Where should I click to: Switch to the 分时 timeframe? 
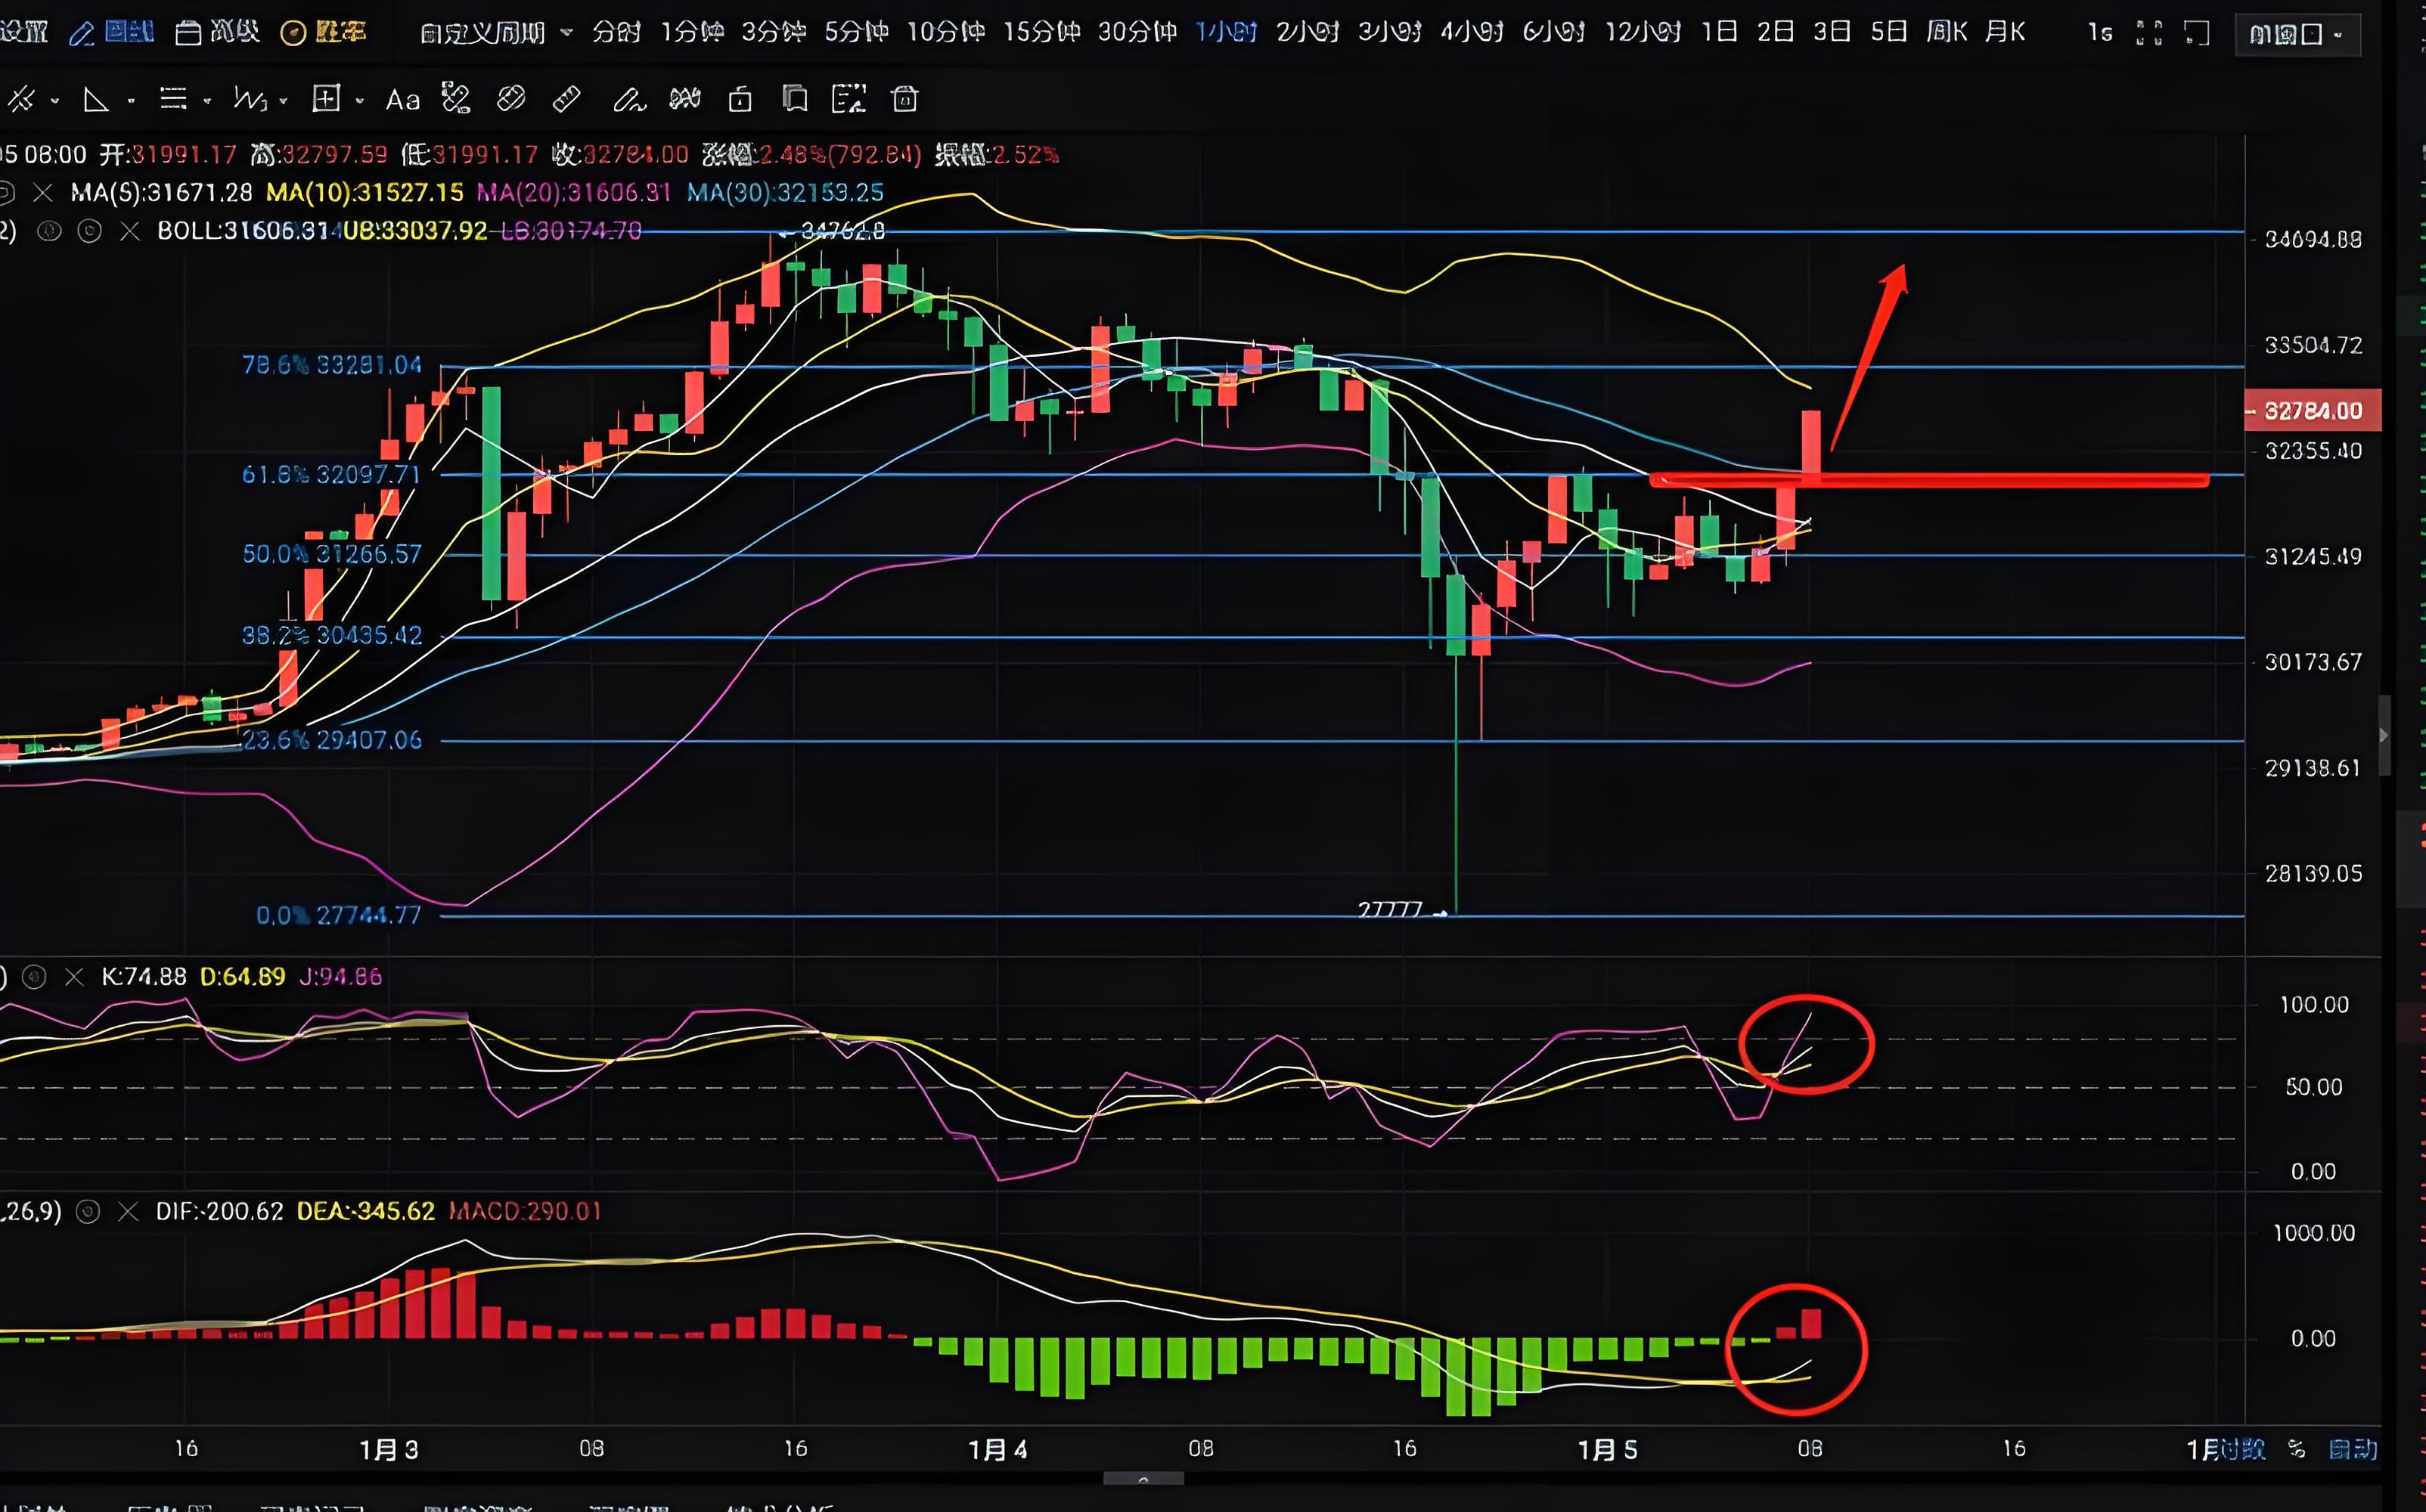pos(616,32)
